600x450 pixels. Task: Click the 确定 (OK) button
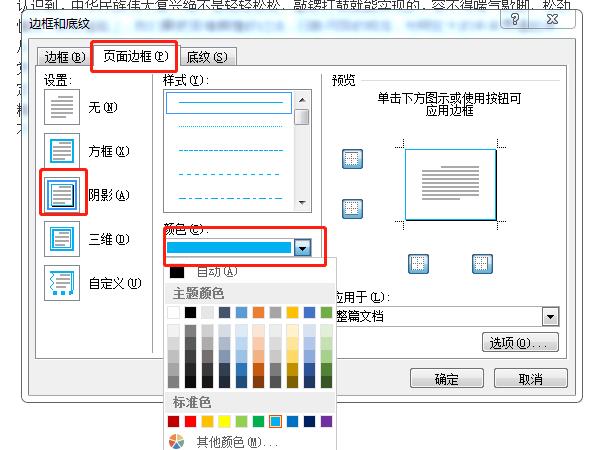click(x=447, y=379)
